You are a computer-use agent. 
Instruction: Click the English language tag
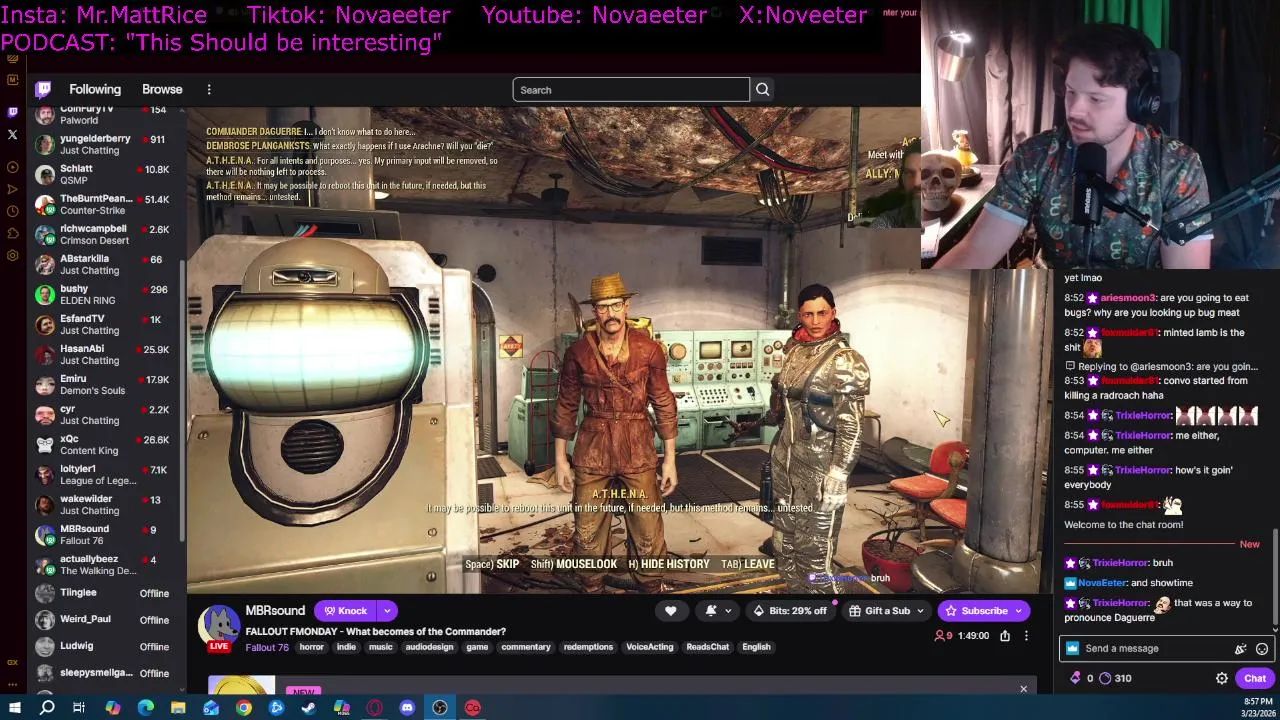756,647
